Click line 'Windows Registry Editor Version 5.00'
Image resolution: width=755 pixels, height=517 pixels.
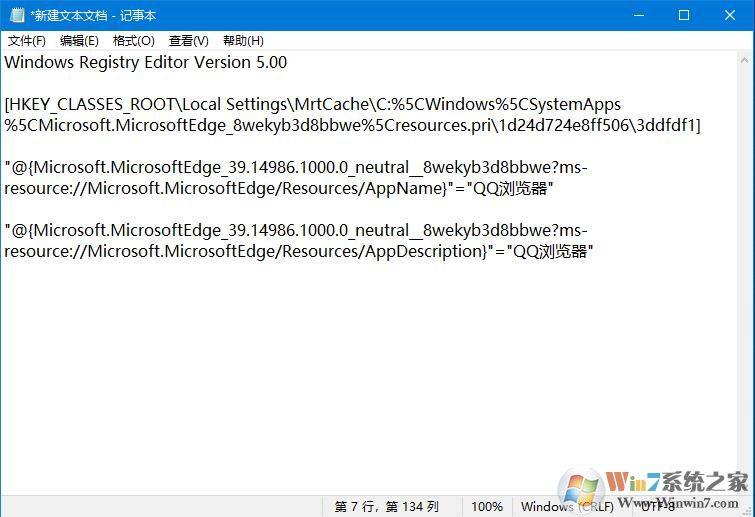coord(146,63)
